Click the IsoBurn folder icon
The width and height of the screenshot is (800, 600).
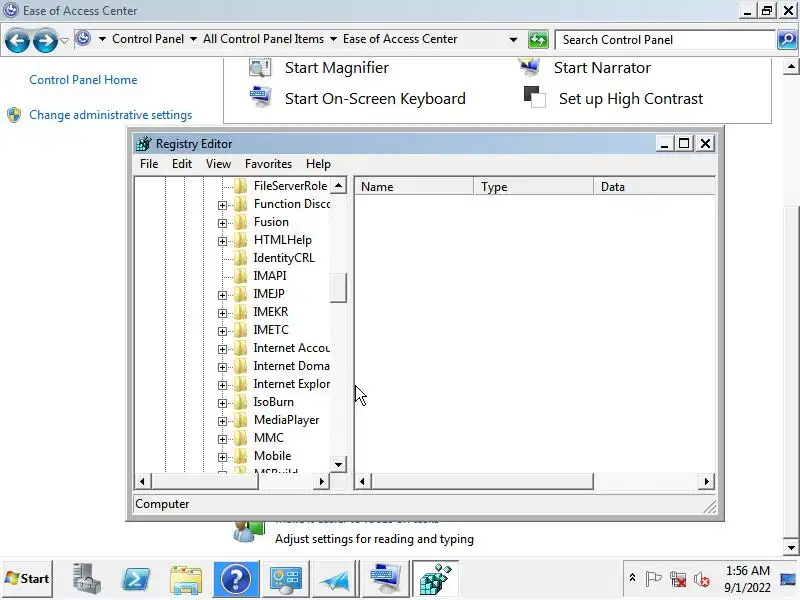(x=241, y=402)
